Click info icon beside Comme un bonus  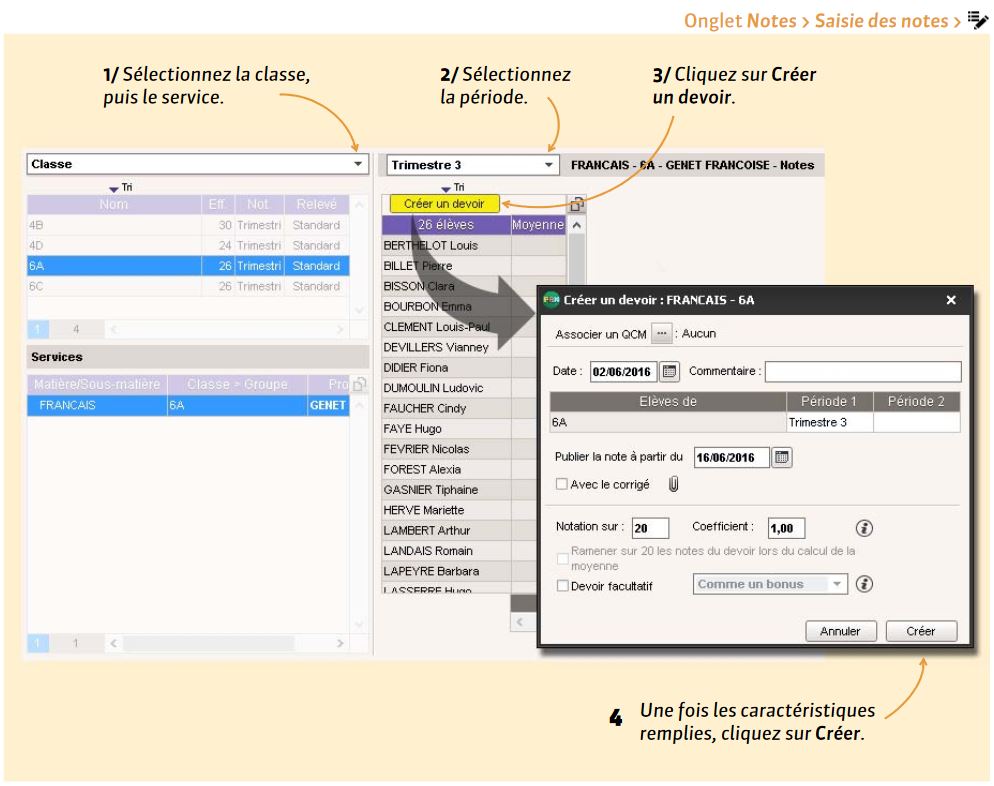pyautogui.click(x=864, y=584)
